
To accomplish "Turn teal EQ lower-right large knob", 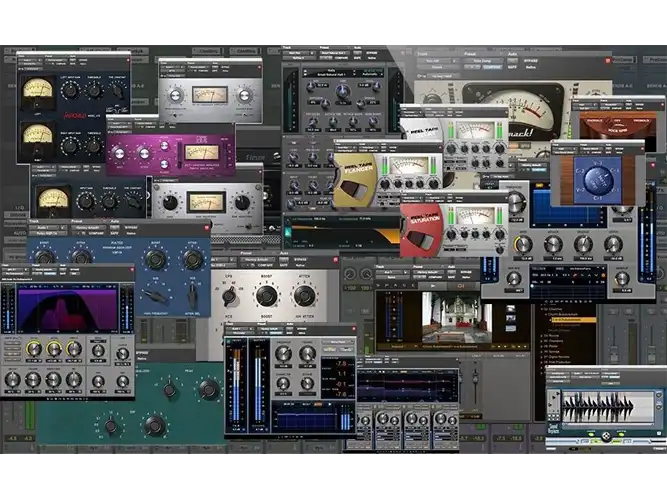I will click(155, 425).
